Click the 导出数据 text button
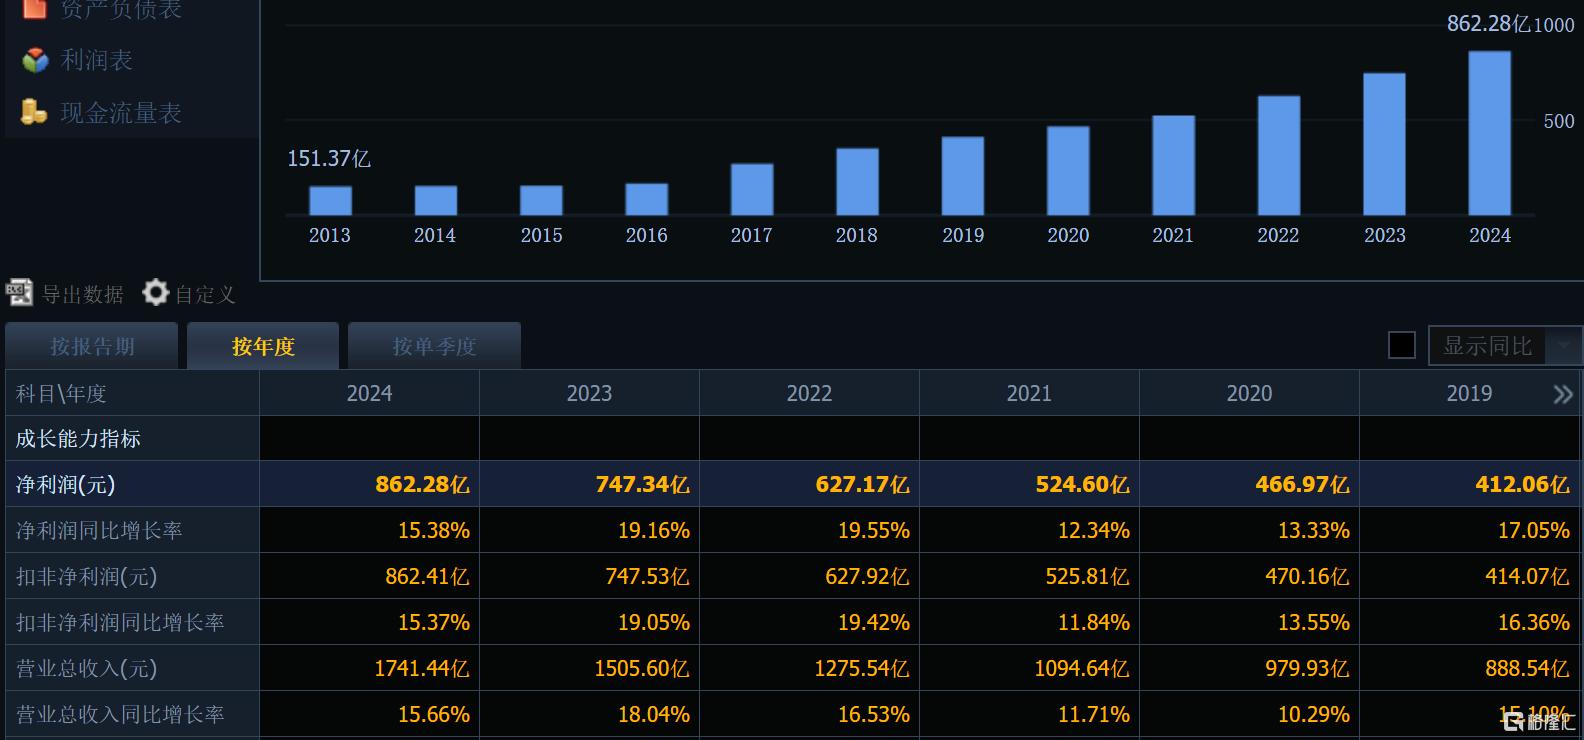Screen dimensions: 1584x740 tap(83, 294)
